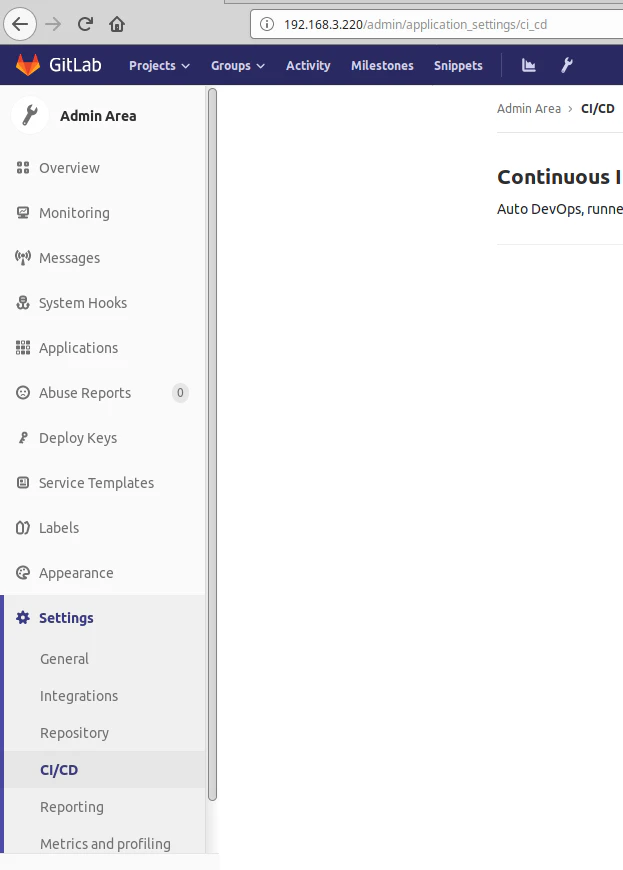This screenshot has width=623, height=870.
Task: Click the Labels tag icon
Action: click(x=23, y=527)
